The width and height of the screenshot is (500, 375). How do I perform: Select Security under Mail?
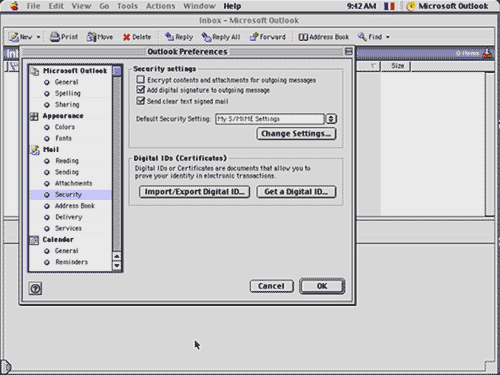click(x=70, y=195)
